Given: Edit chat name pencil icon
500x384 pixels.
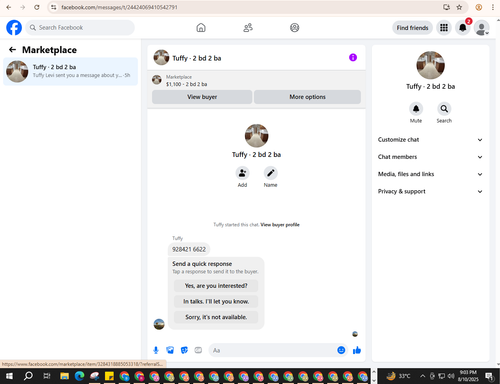Looking at the screenshot, I should click(x=270, y=173).
